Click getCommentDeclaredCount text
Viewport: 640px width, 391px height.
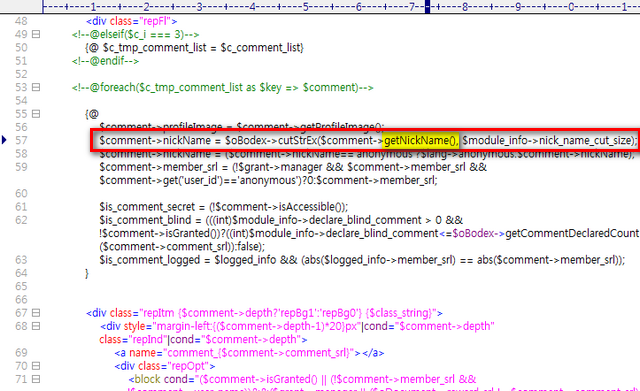tap(572, 233)
